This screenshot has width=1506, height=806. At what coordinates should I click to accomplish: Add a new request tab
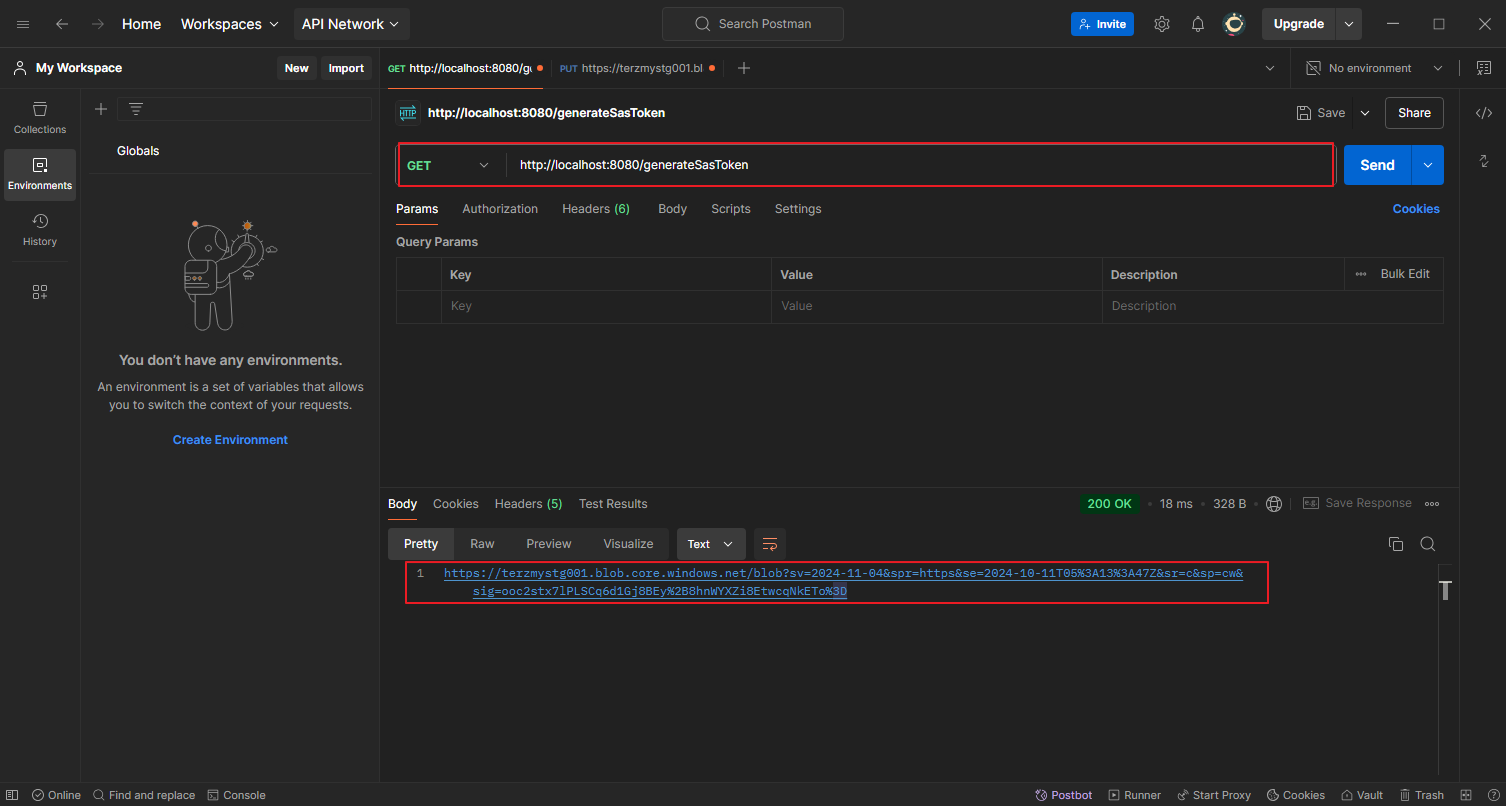[x=743, y=68]
